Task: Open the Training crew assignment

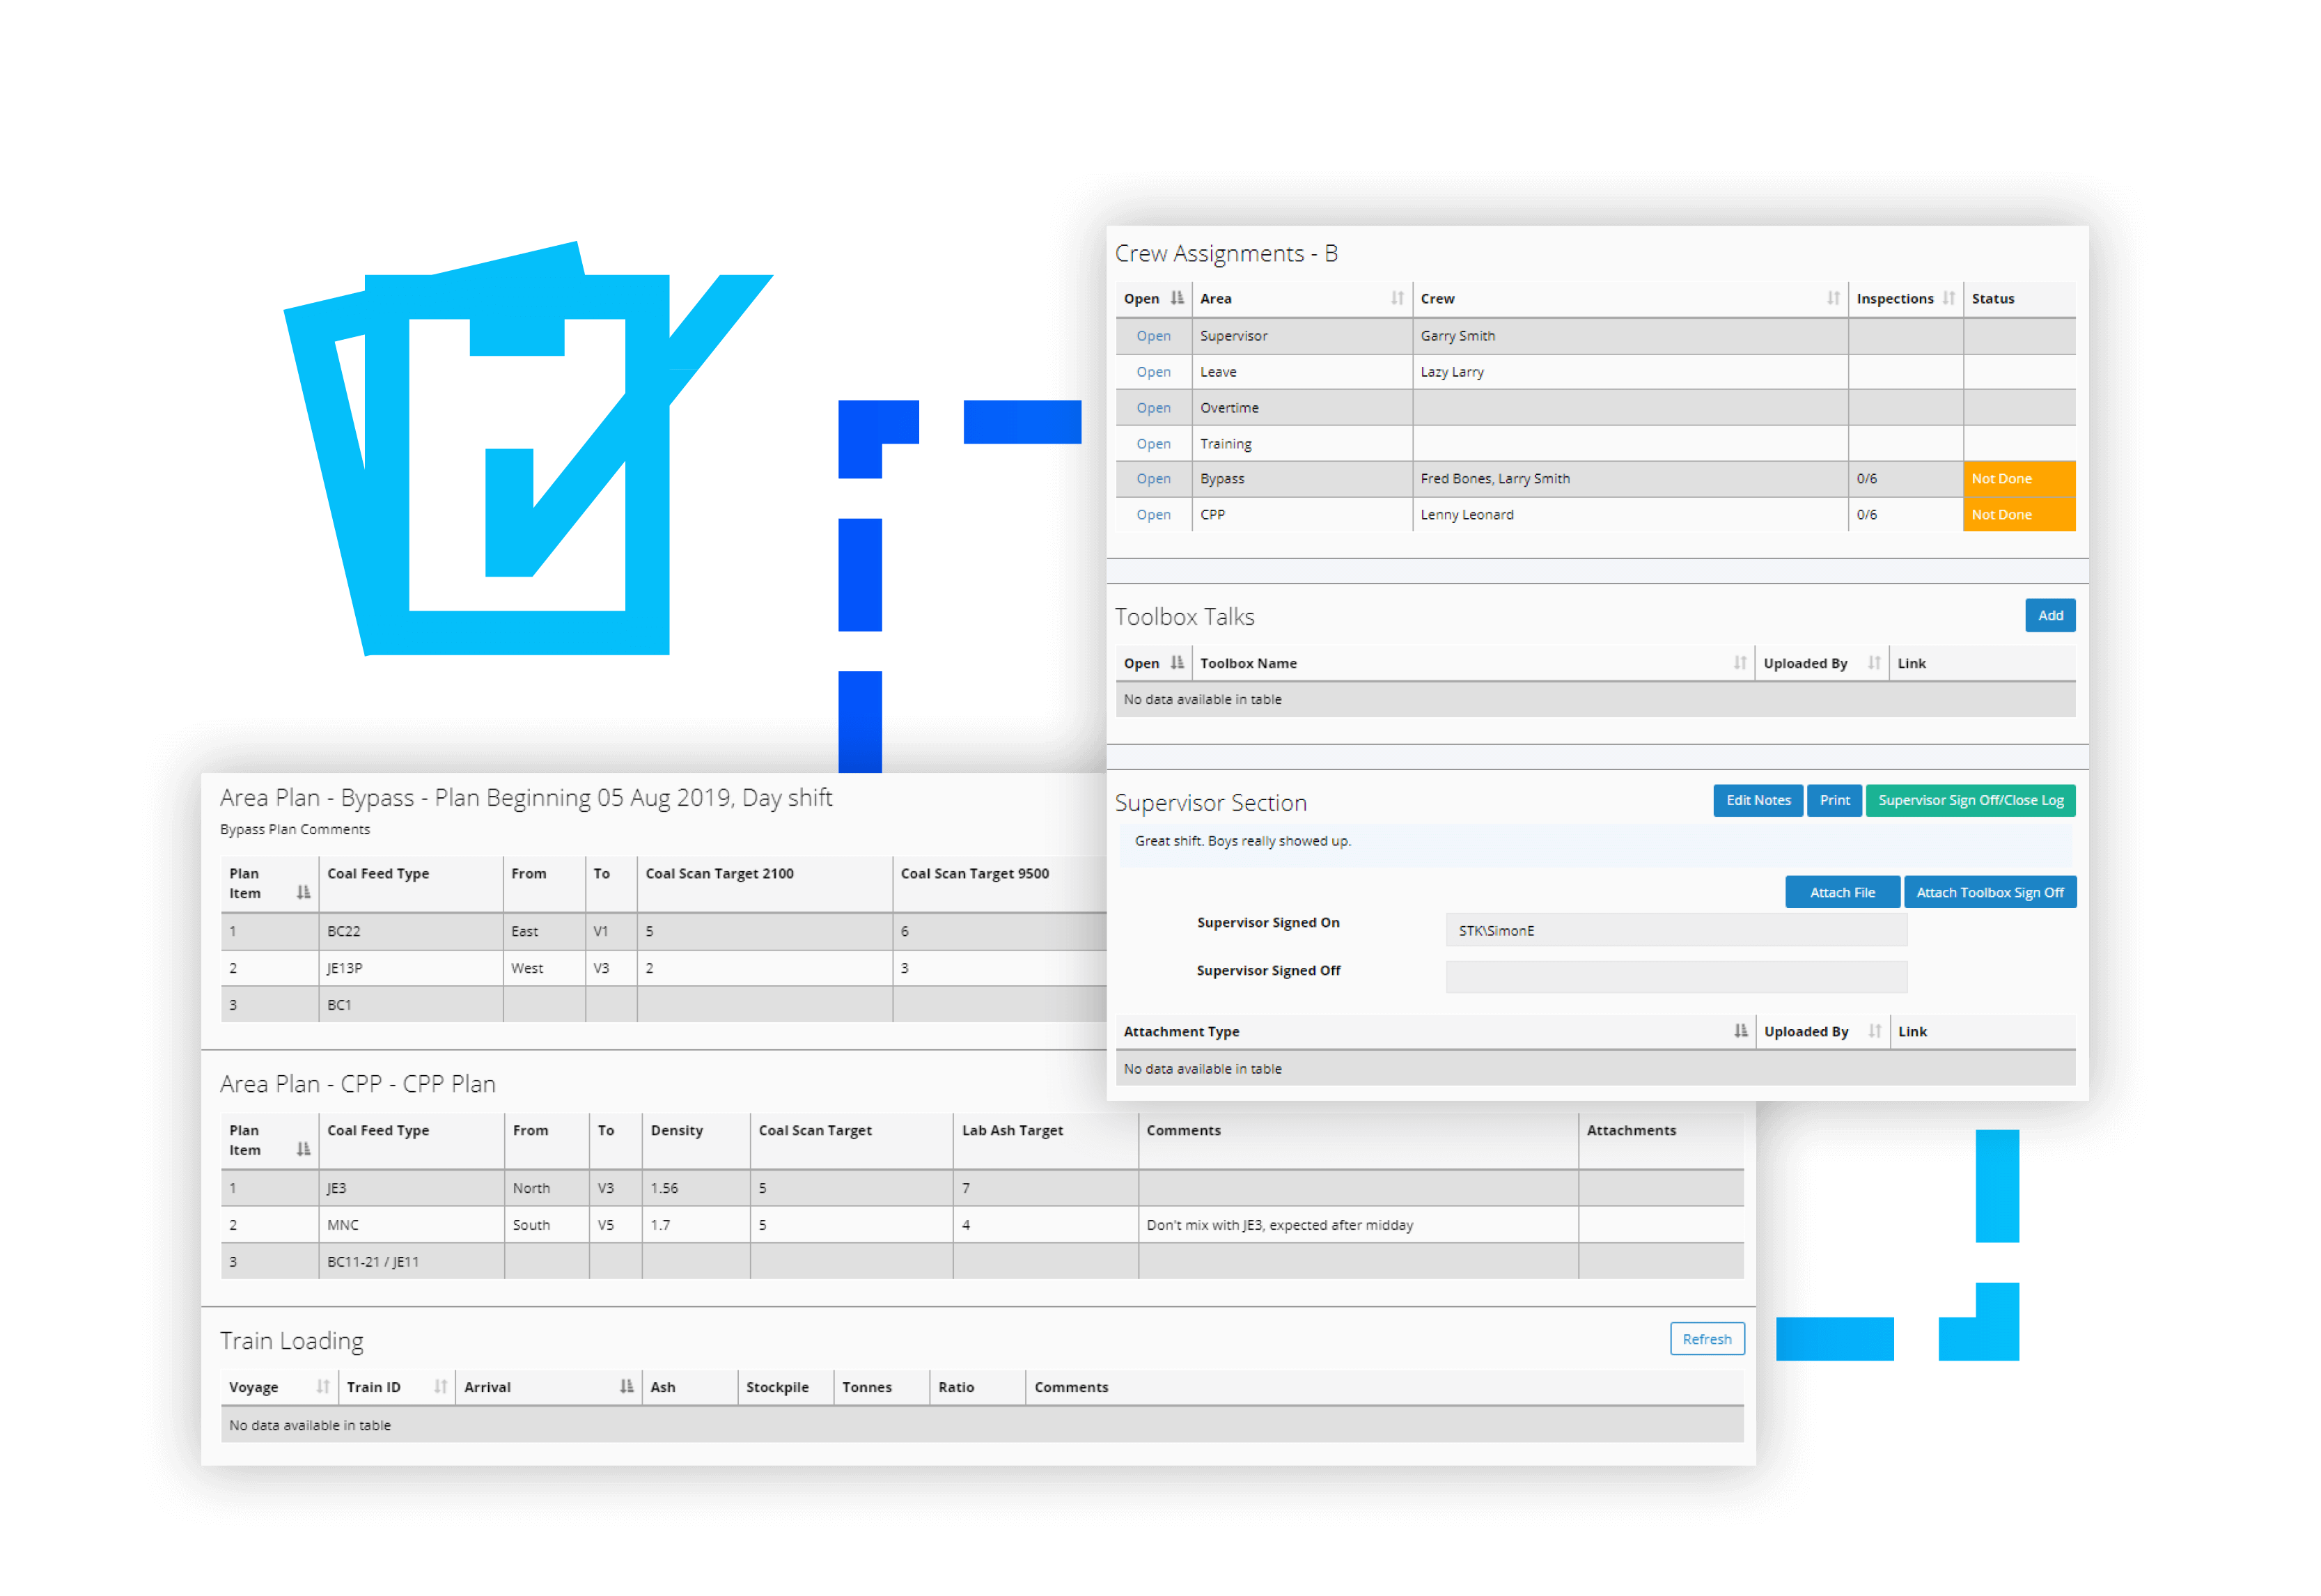Action: coord(1153,444)
